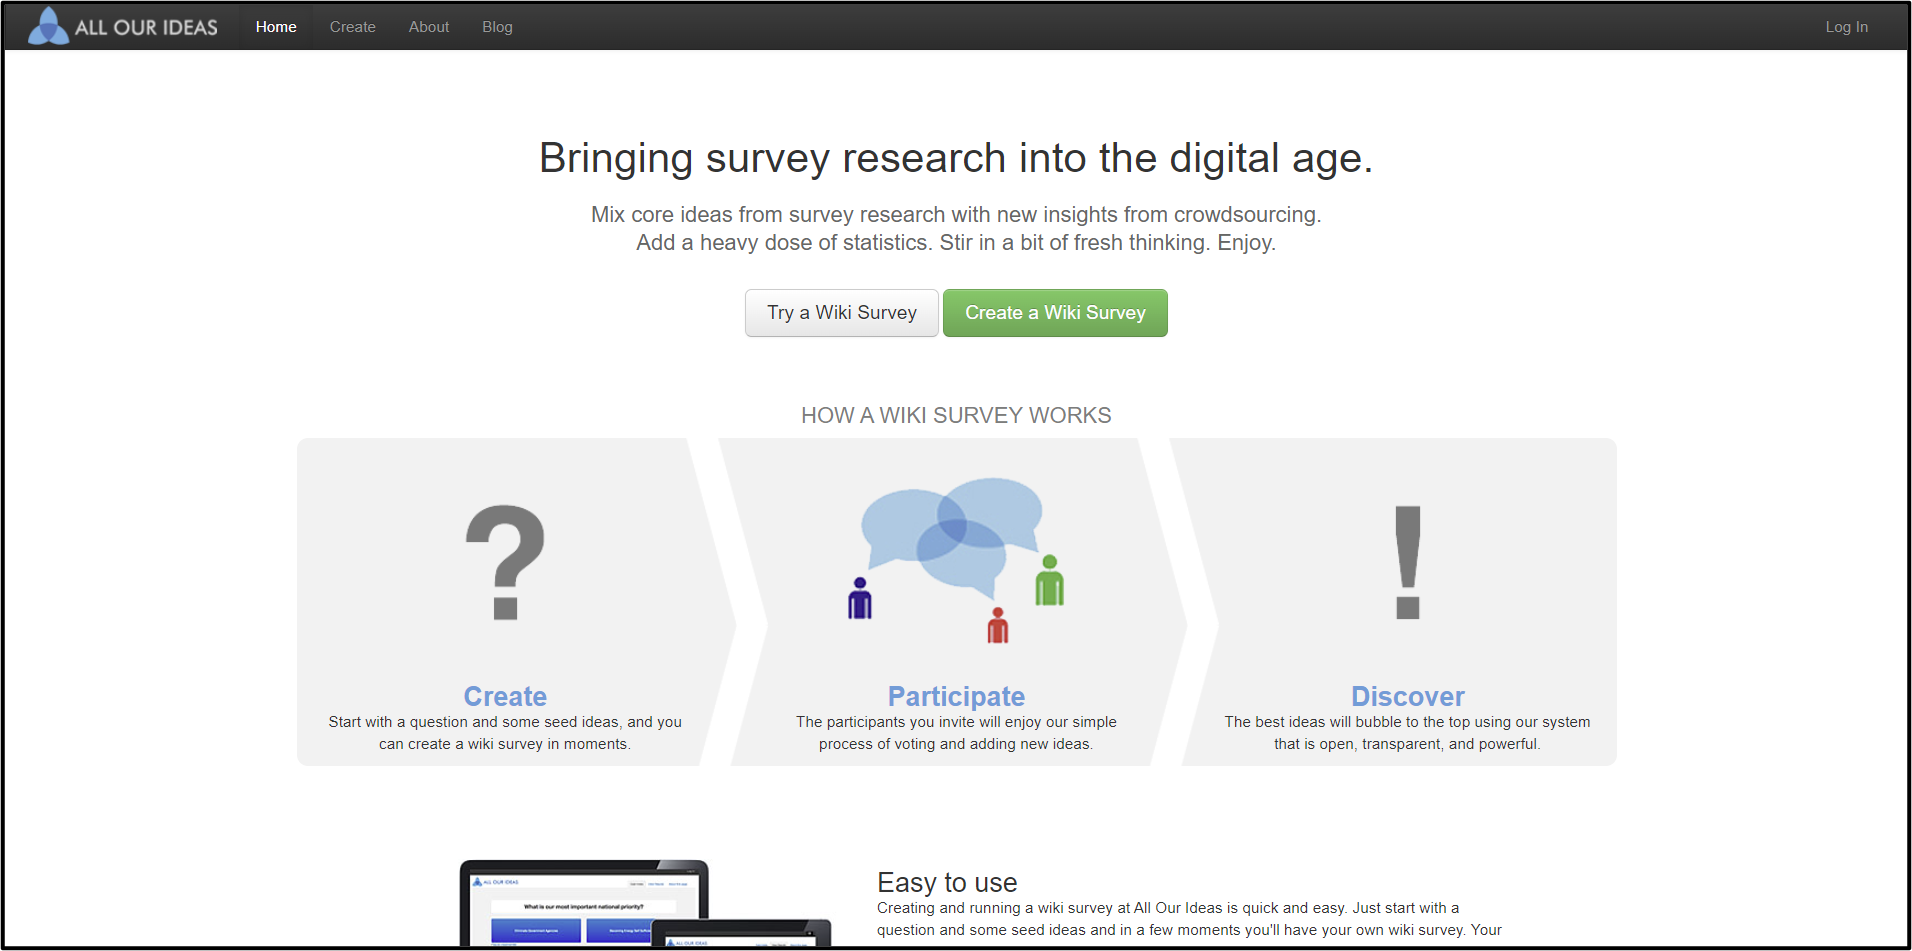The height and width of the screenshot is (951, 1912).
Task: Click the Try a Wiki Survey button
Action: (841, 312)
